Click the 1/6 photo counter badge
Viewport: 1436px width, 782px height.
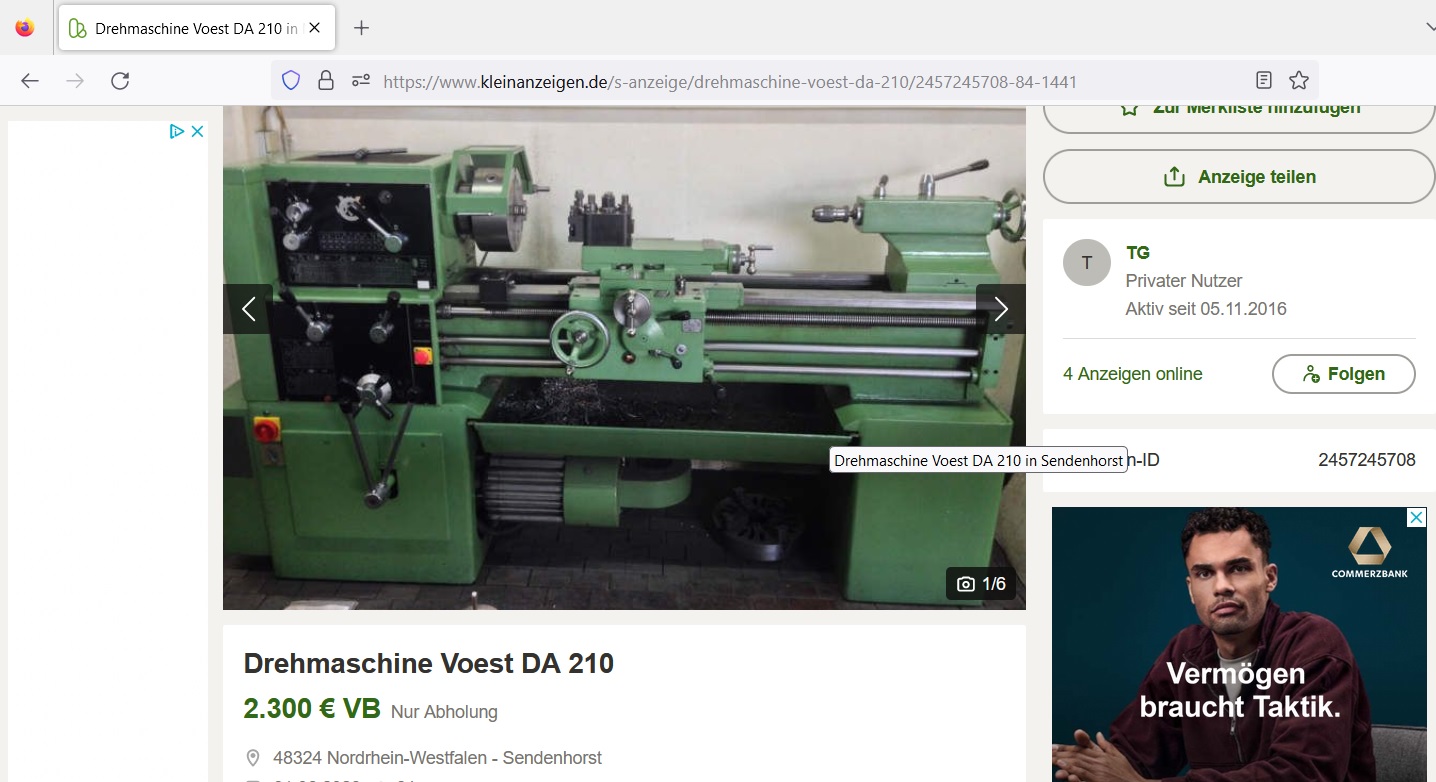981,584
